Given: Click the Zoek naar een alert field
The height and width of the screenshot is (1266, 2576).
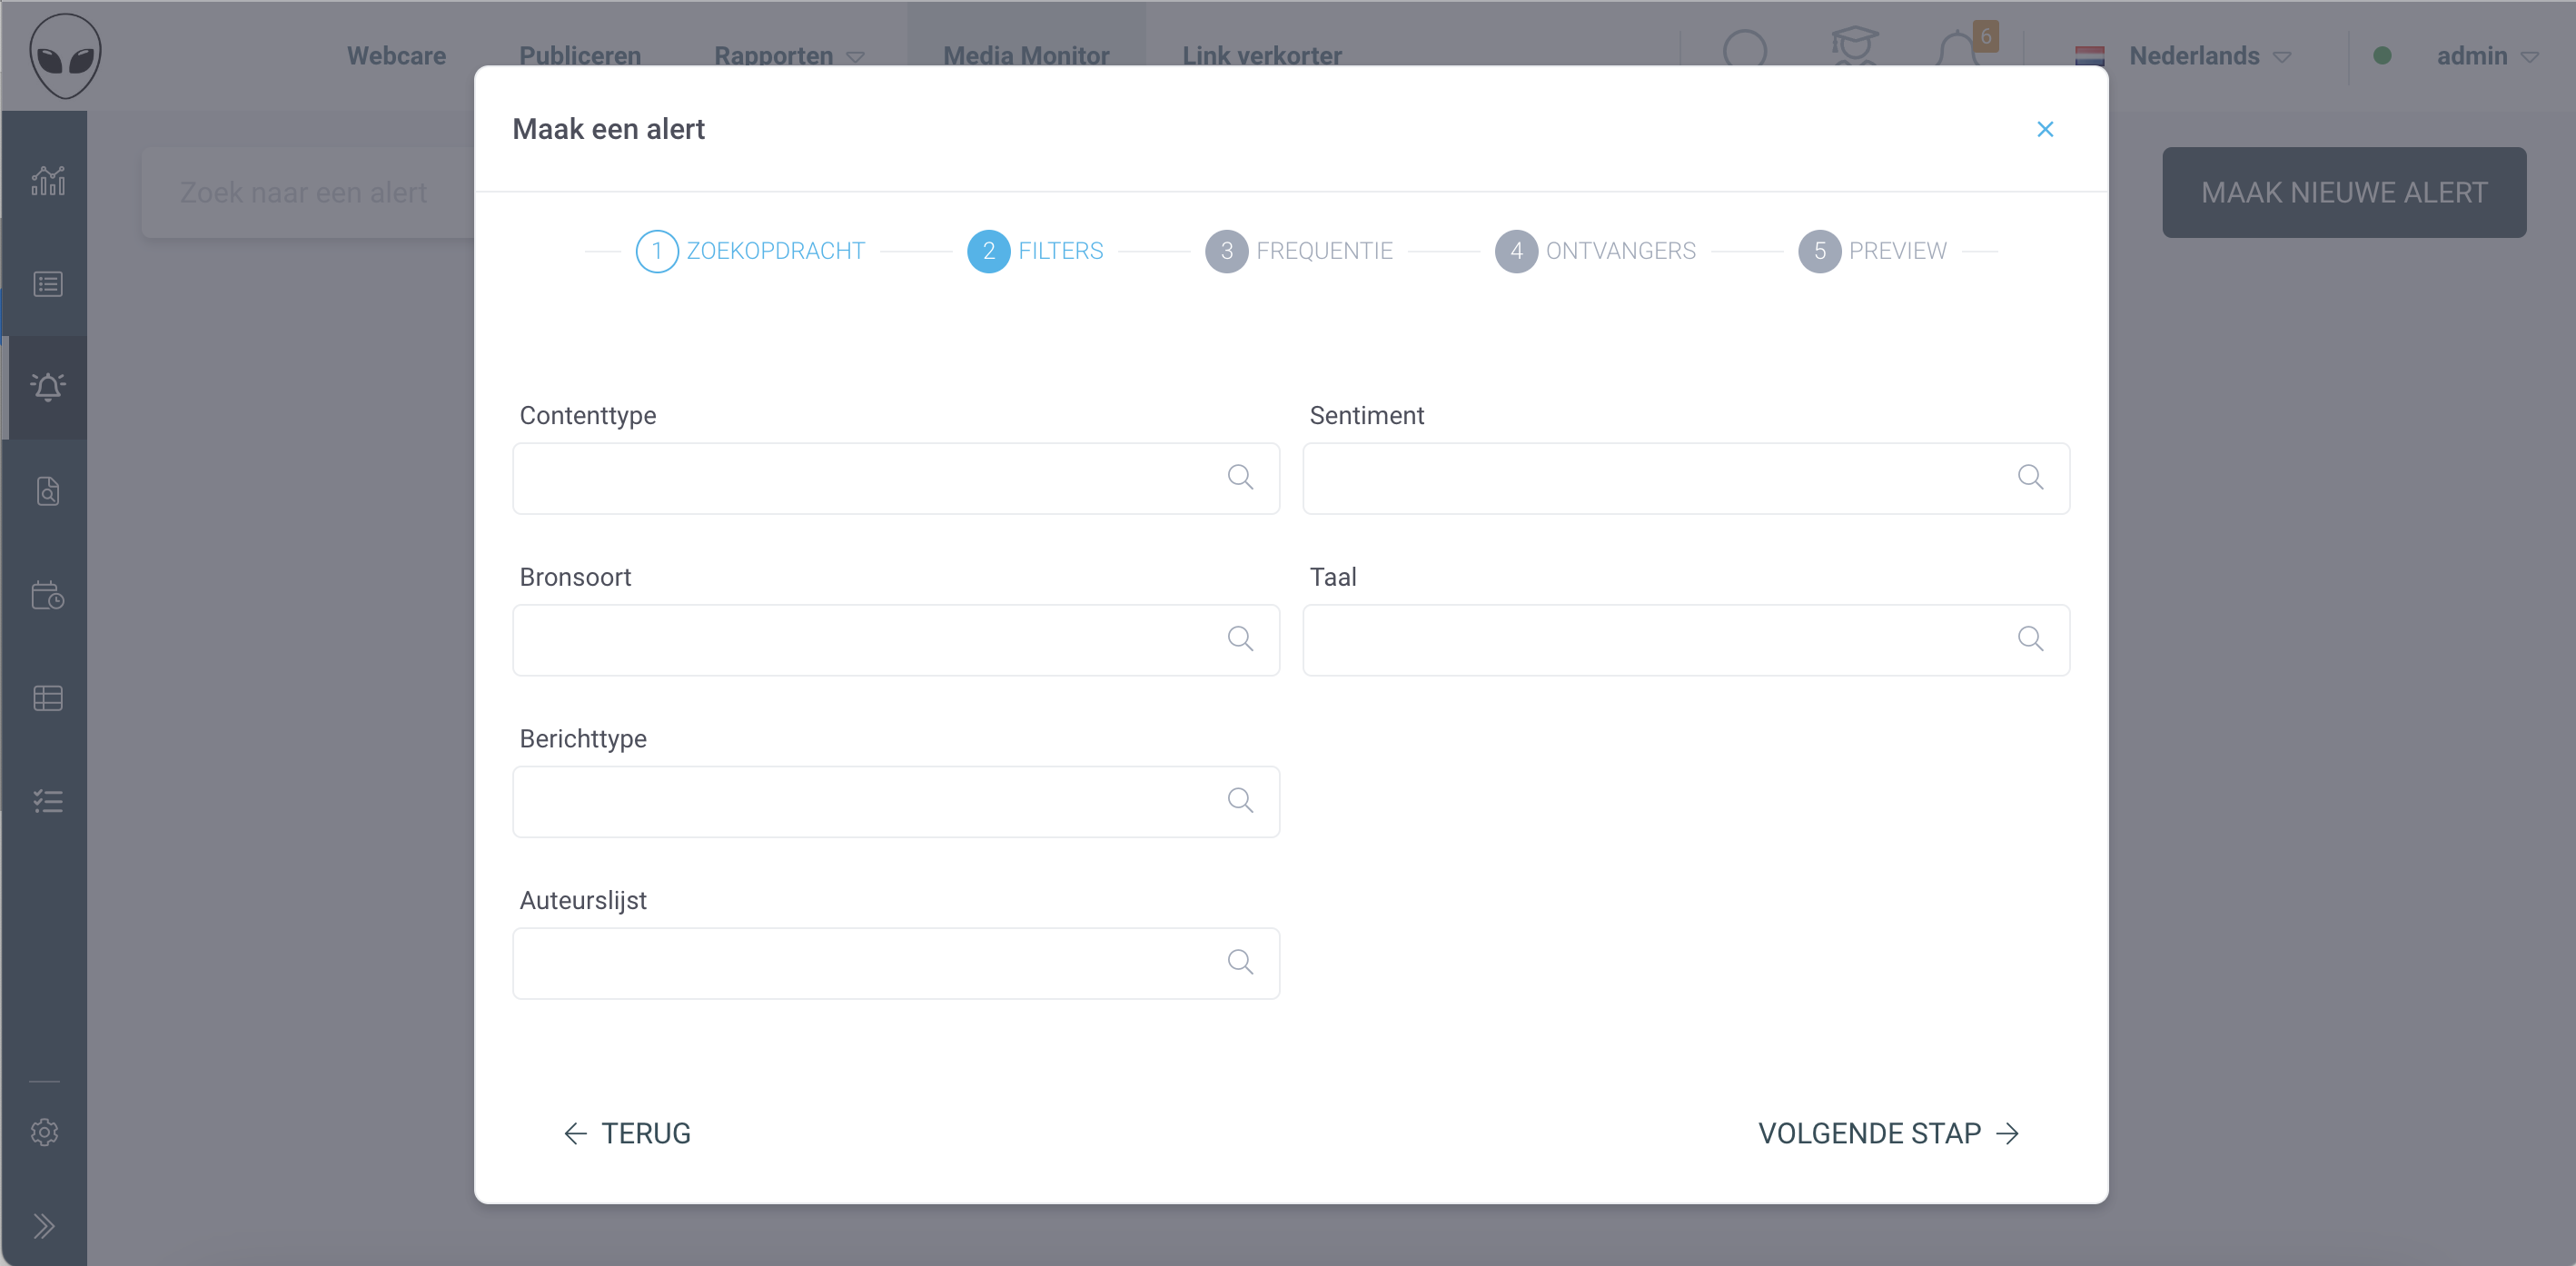Looking at the screenshot, I should pyautogui.click(x=308, y=192).
